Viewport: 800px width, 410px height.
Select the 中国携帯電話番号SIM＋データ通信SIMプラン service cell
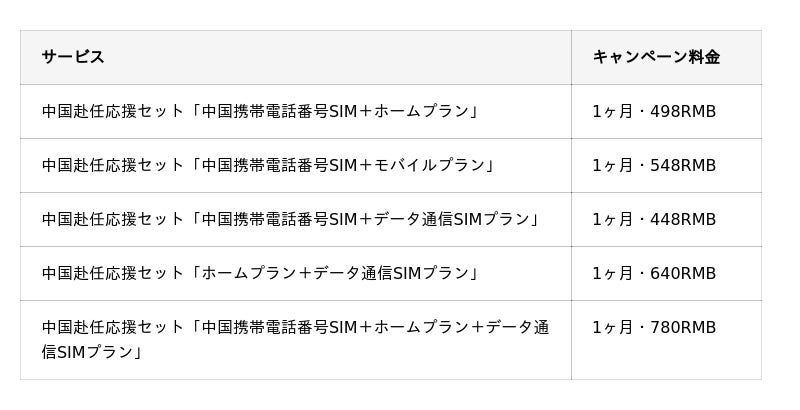pos(290,219)
